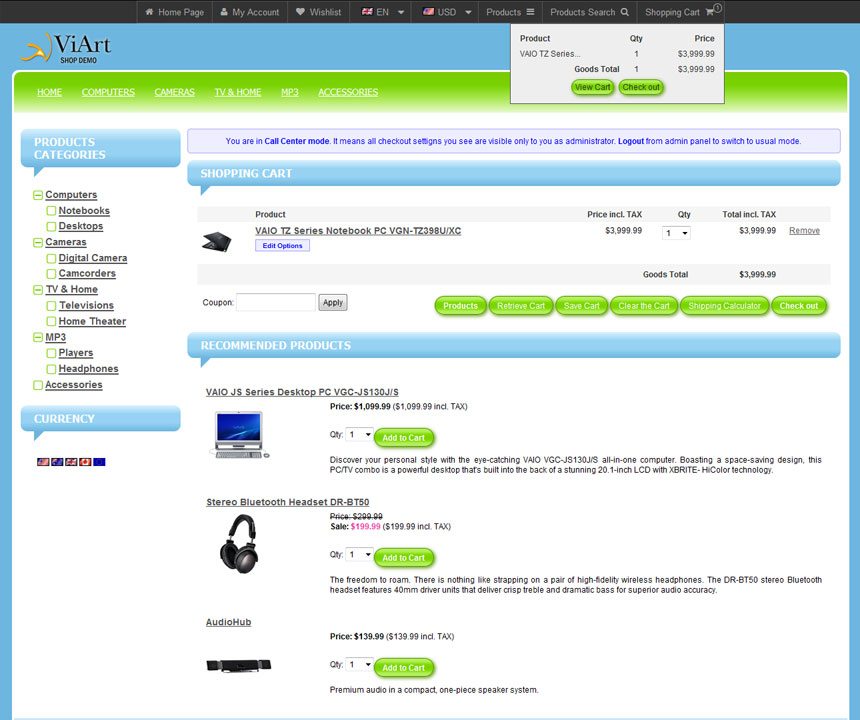Image resolution: width=860 pixels, height=720 pixels.
Task: Open the Shipping Calculator
Action: point(724,306)
